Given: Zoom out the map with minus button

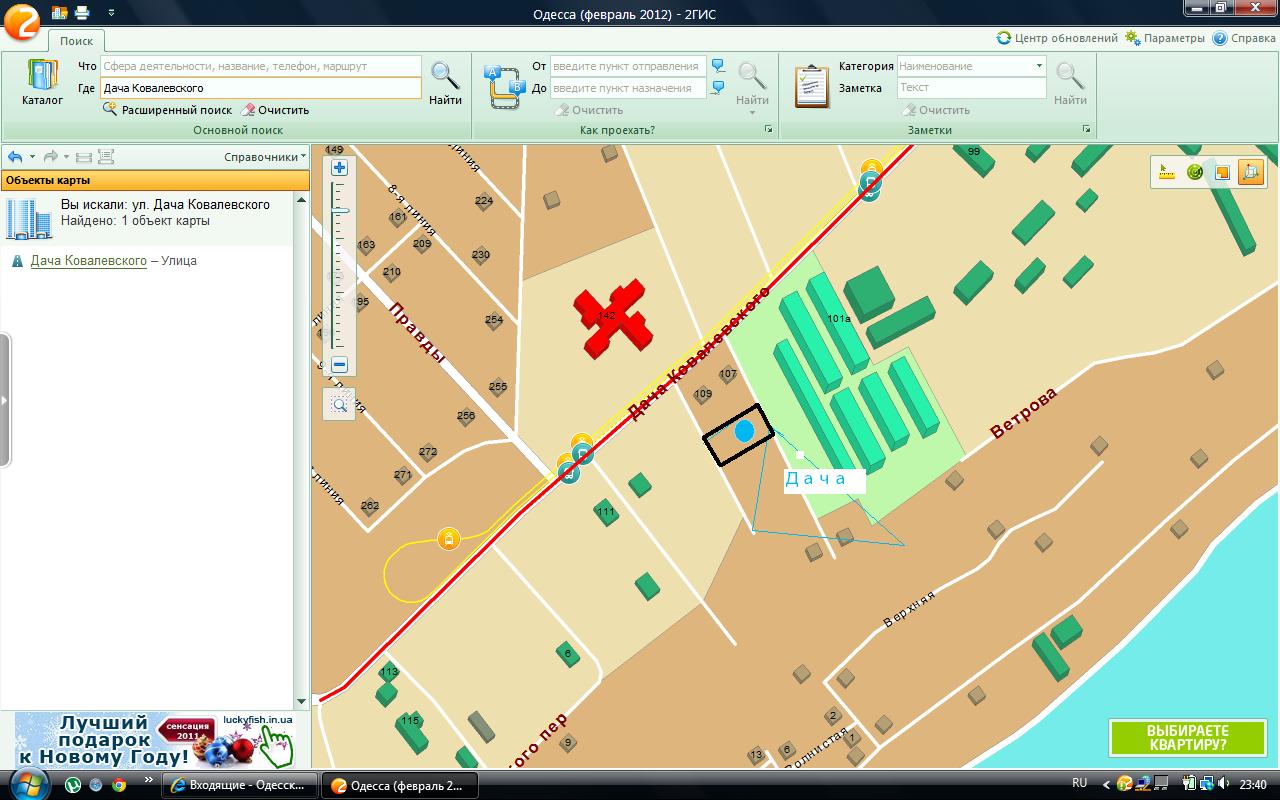Looking at the screenshot, I should 339,365.
